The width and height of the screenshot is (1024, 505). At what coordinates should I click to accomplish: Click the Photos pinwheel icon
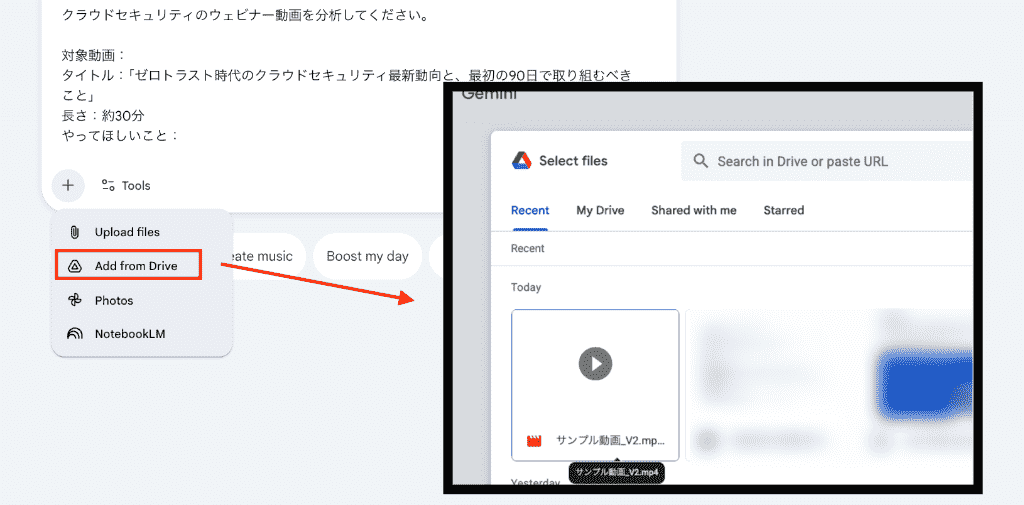pos(75,300)
